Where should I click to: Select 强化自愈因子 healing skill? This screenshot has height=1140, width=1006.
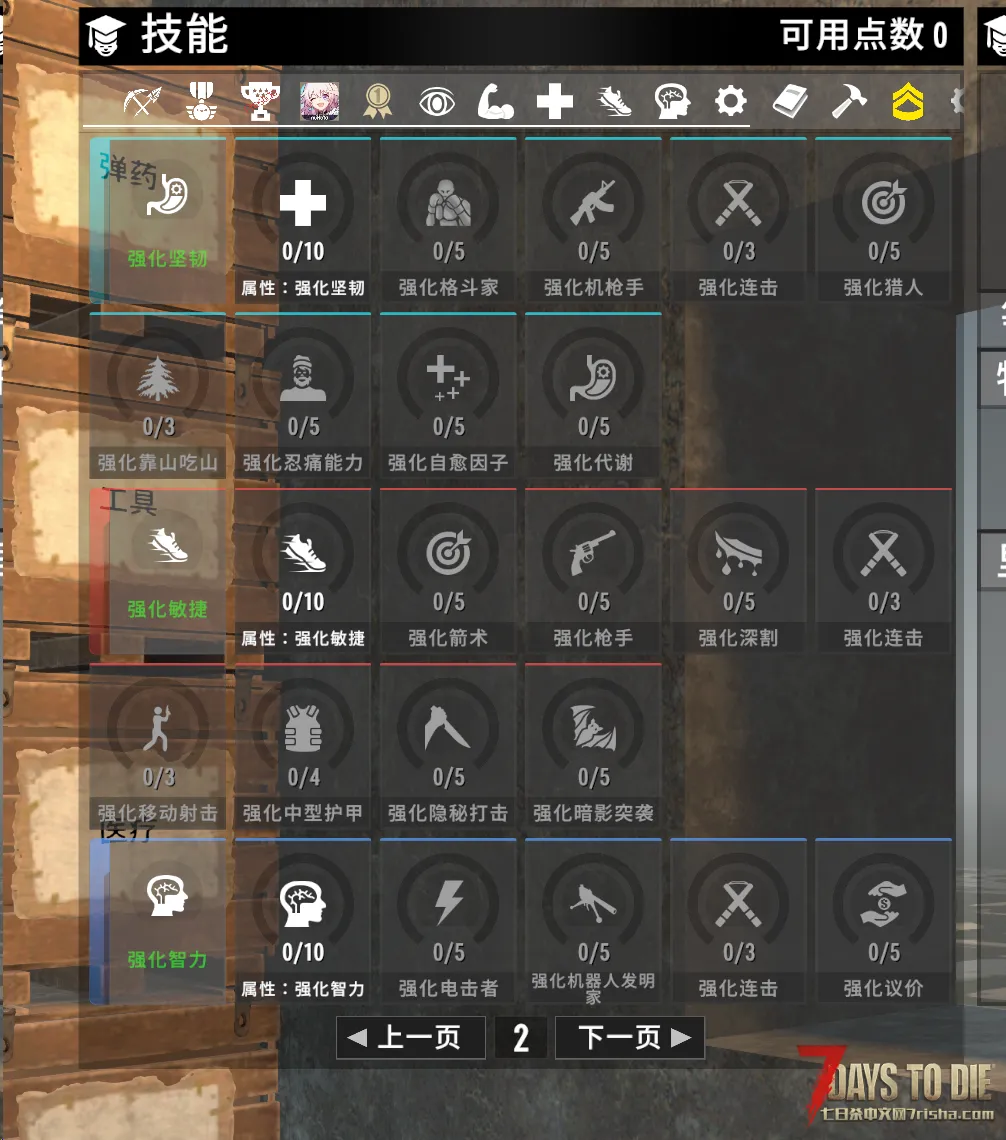448,396
